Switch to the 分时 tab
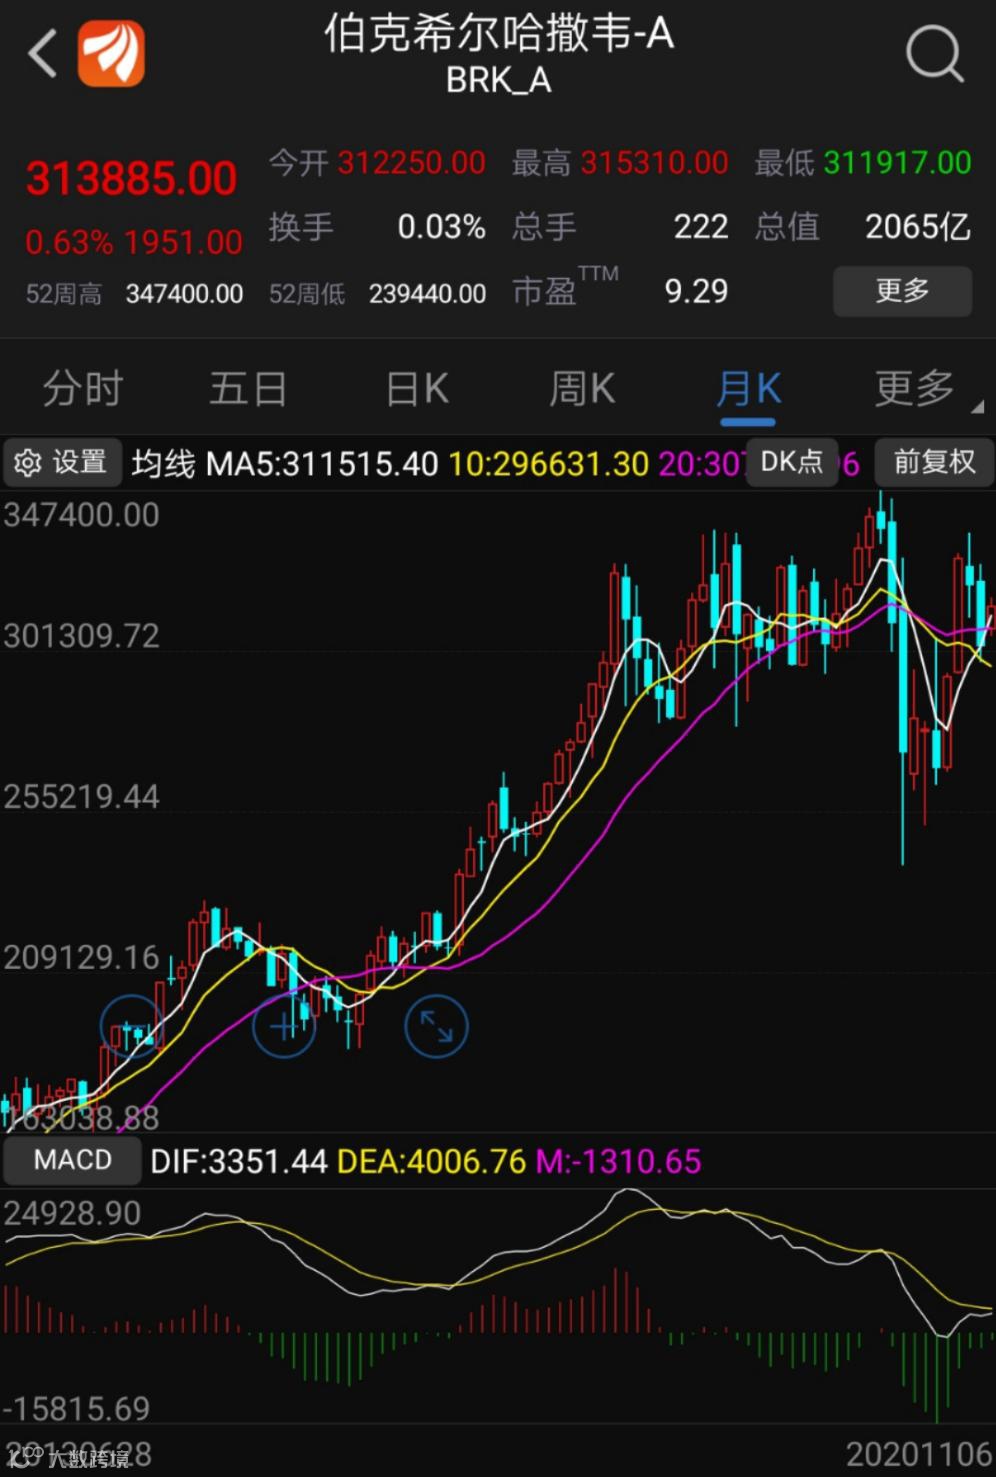The height and width of the screenshot is (1477, 996). [x=83, y=388]
